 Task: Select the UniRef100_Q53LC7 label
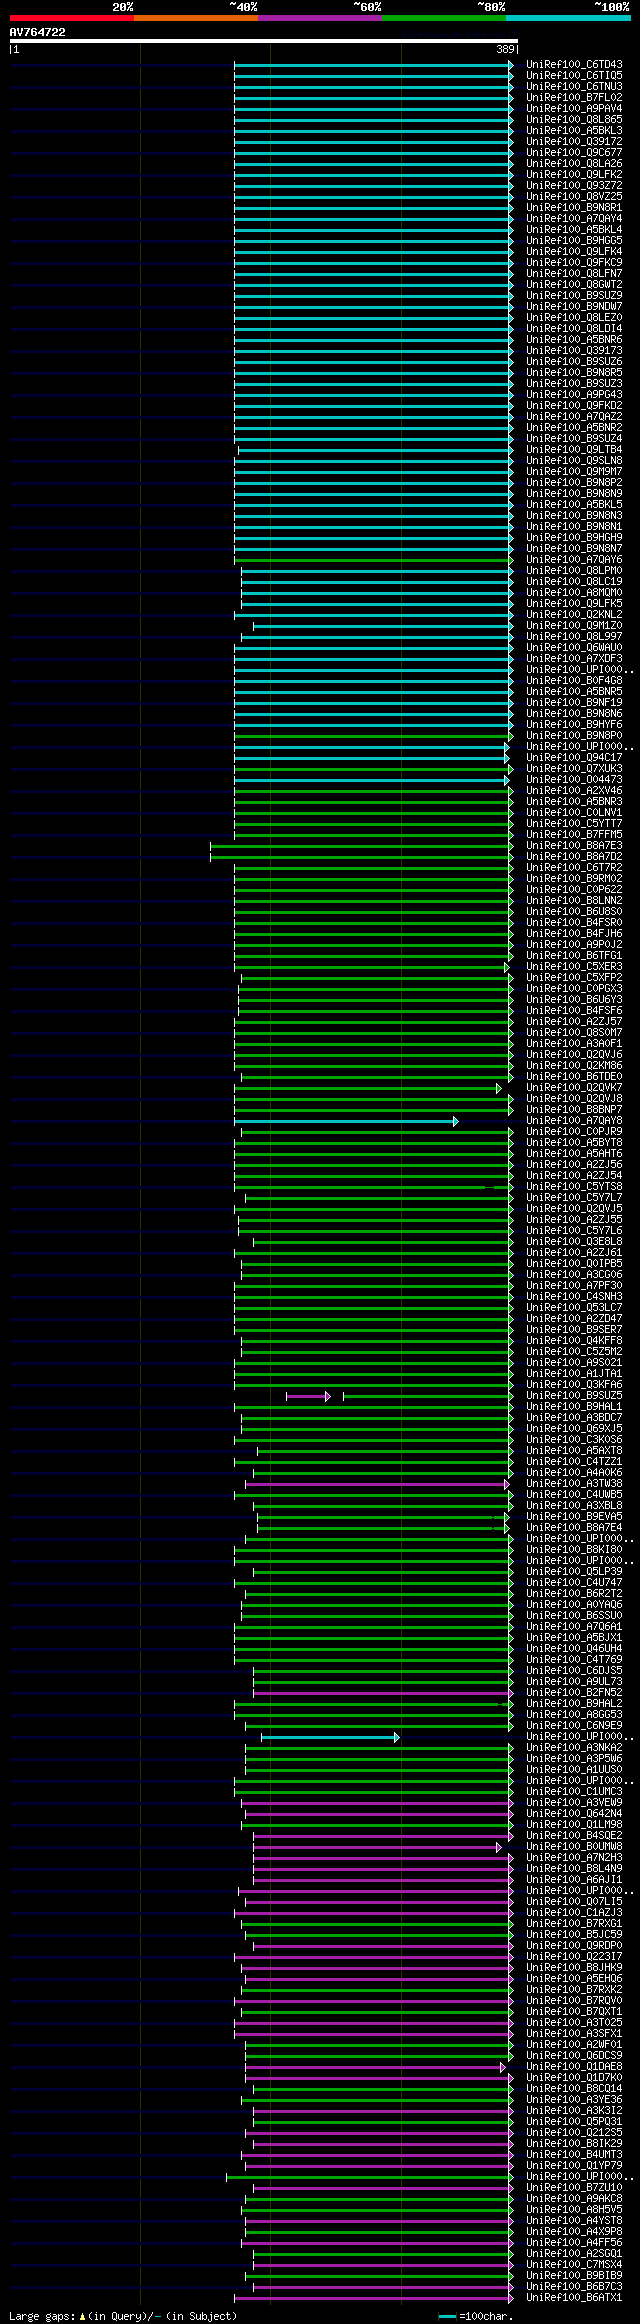pyautogui.click(x=574, y=1308)
